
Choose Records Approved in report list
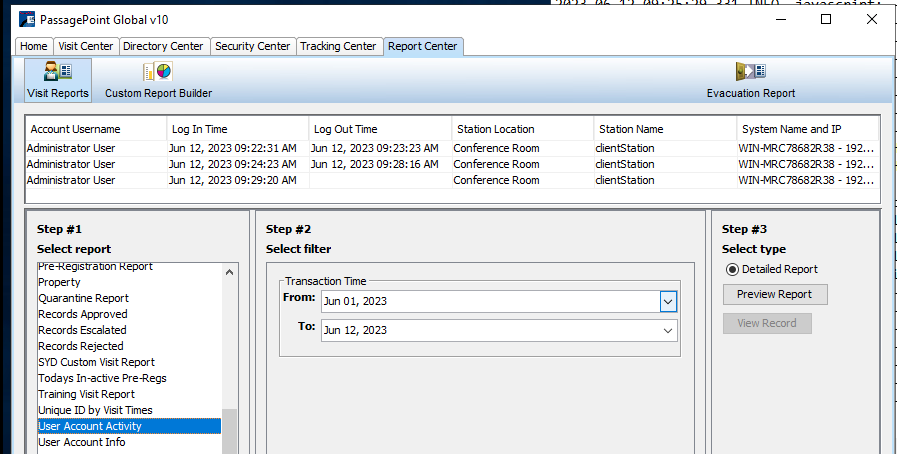click(83, 314)
